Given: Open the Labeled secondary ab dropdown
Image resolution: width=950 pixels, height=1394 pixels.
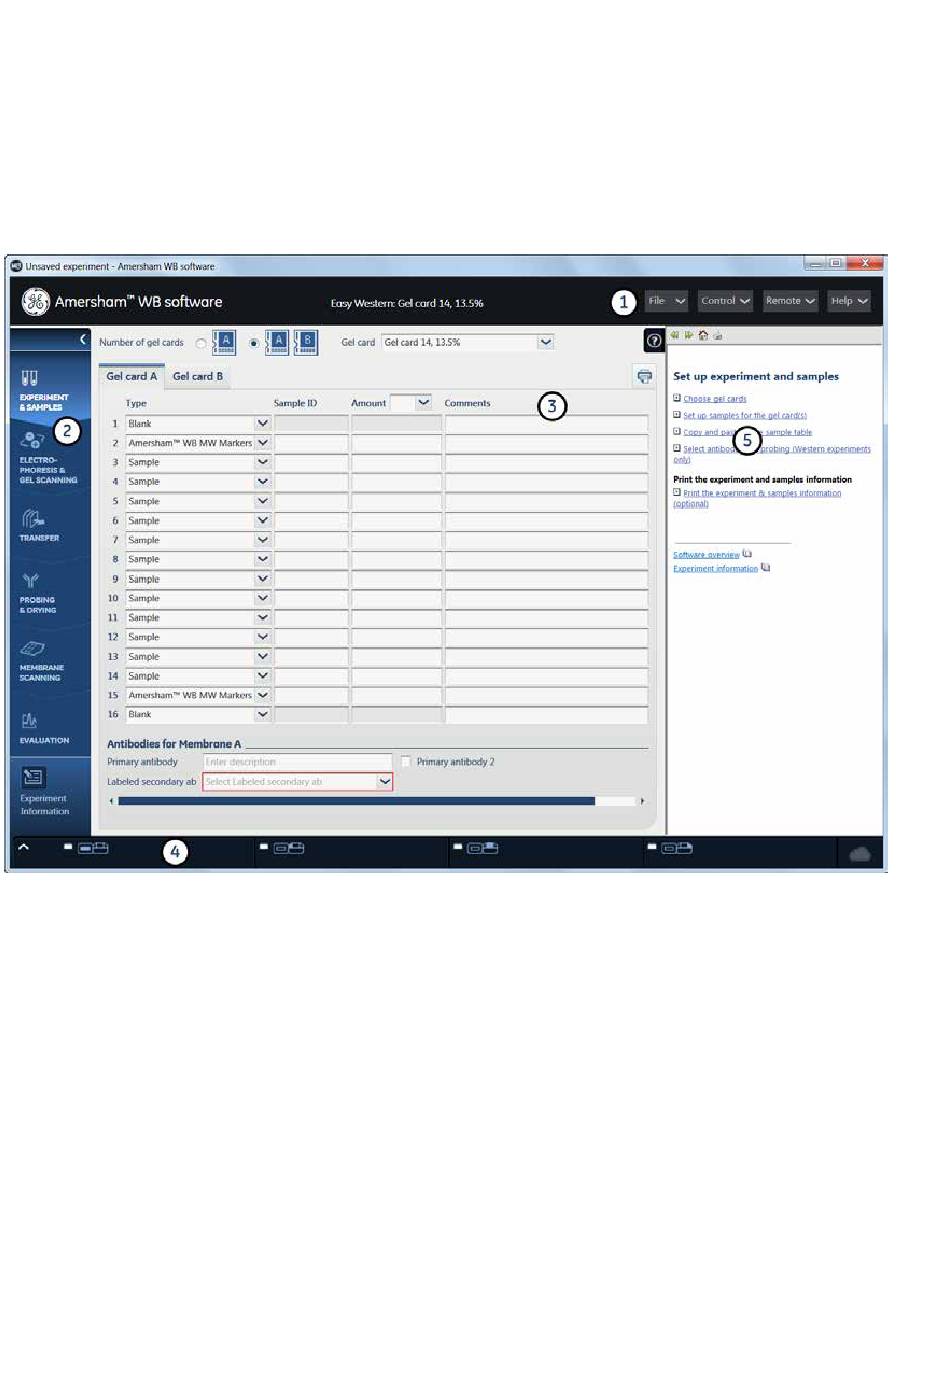Looking at the screenshot, I should pyautogui.click(x=384, y=782).
